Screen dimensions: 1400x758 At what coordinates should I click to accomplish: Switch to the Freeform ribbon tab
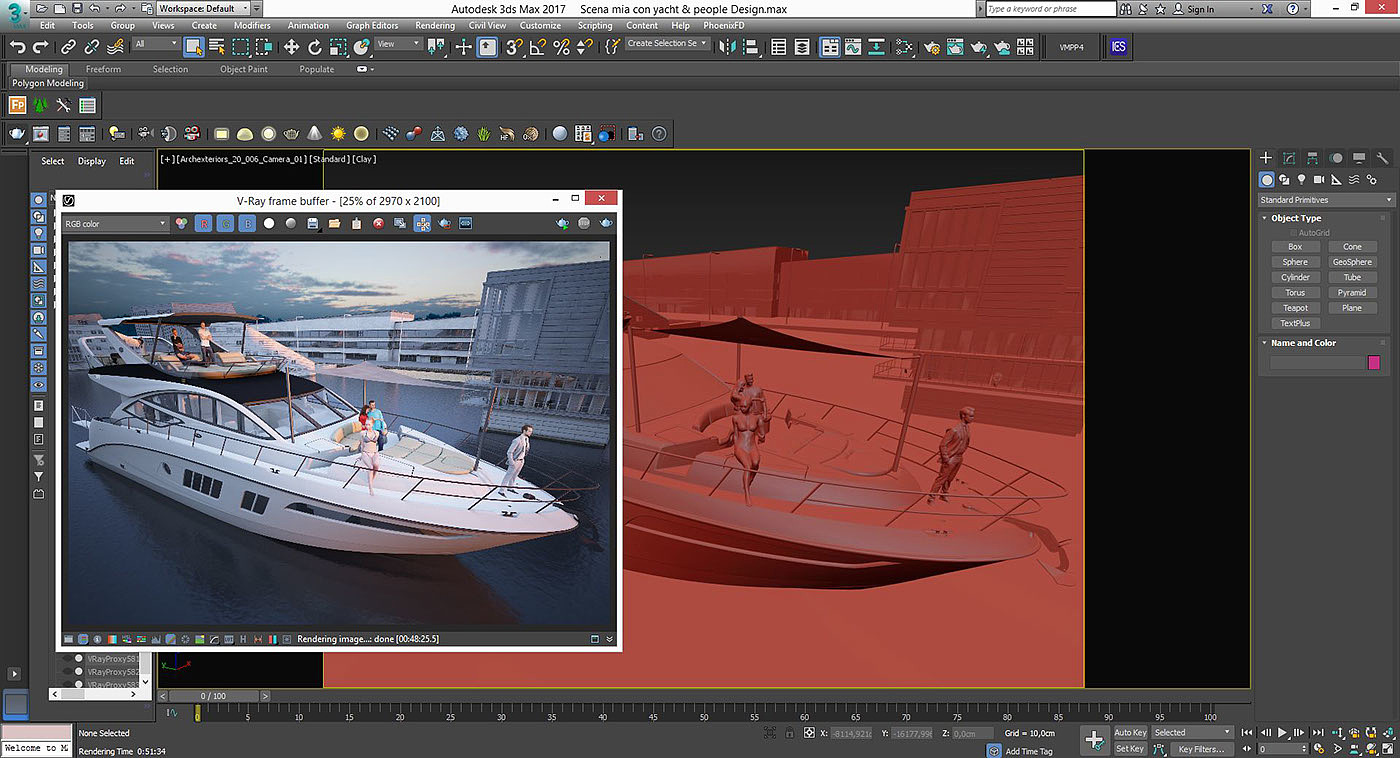pyautogui.click(x=103, y=69)
